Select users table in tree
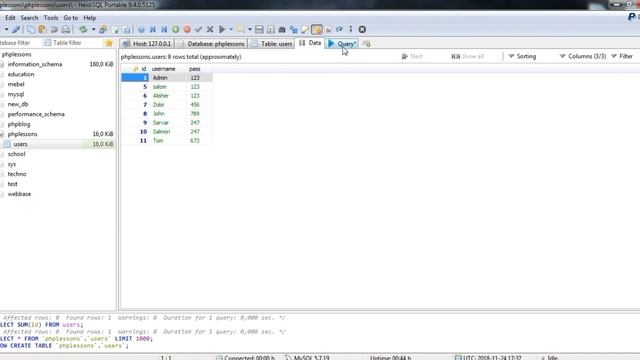The image size is (640, 360). [x=20, y=144]
